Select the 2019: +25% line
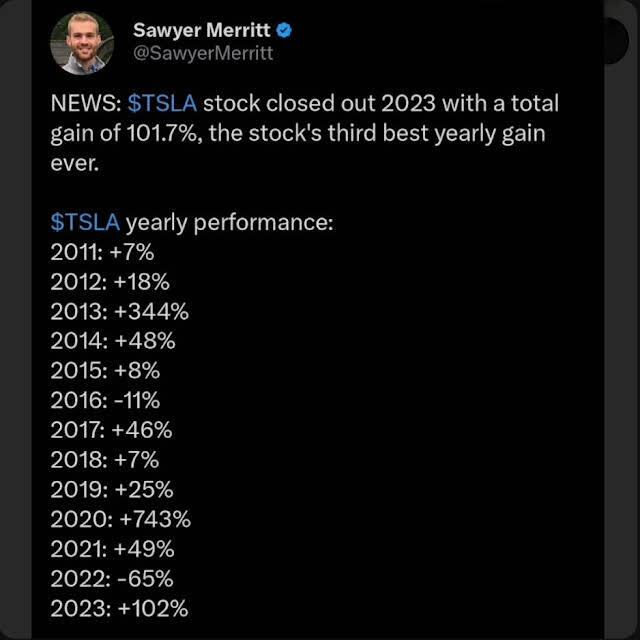 [111, 490]
